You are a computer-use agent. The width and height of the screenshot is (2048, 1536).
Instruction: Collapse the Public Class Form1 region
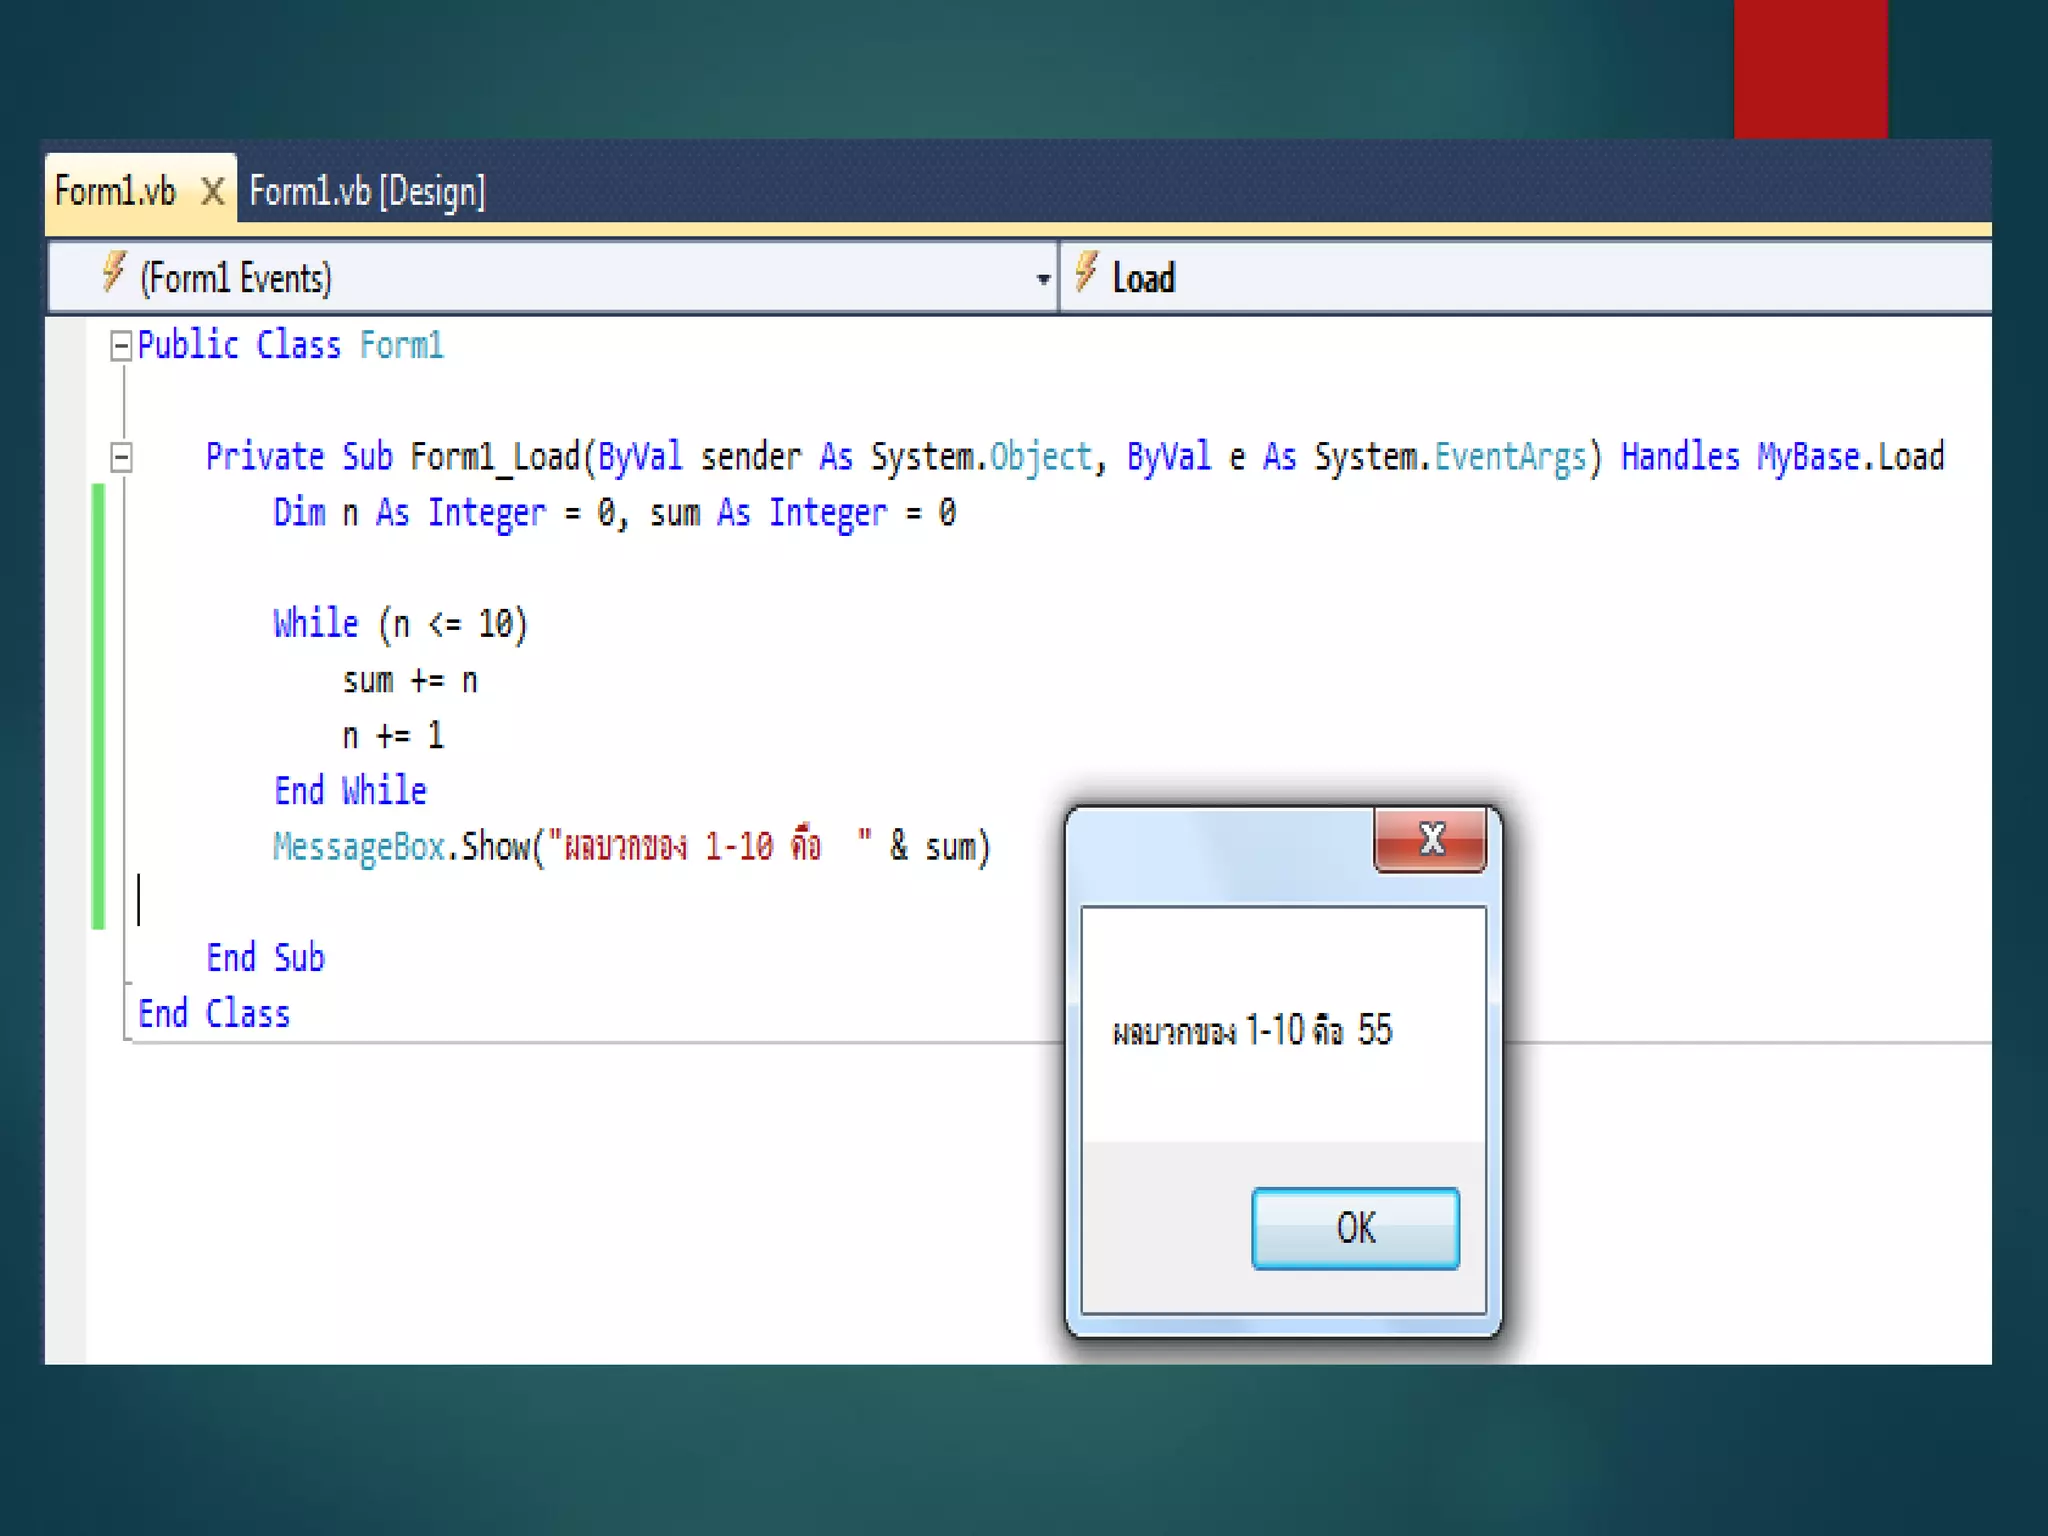coord(121,346)
